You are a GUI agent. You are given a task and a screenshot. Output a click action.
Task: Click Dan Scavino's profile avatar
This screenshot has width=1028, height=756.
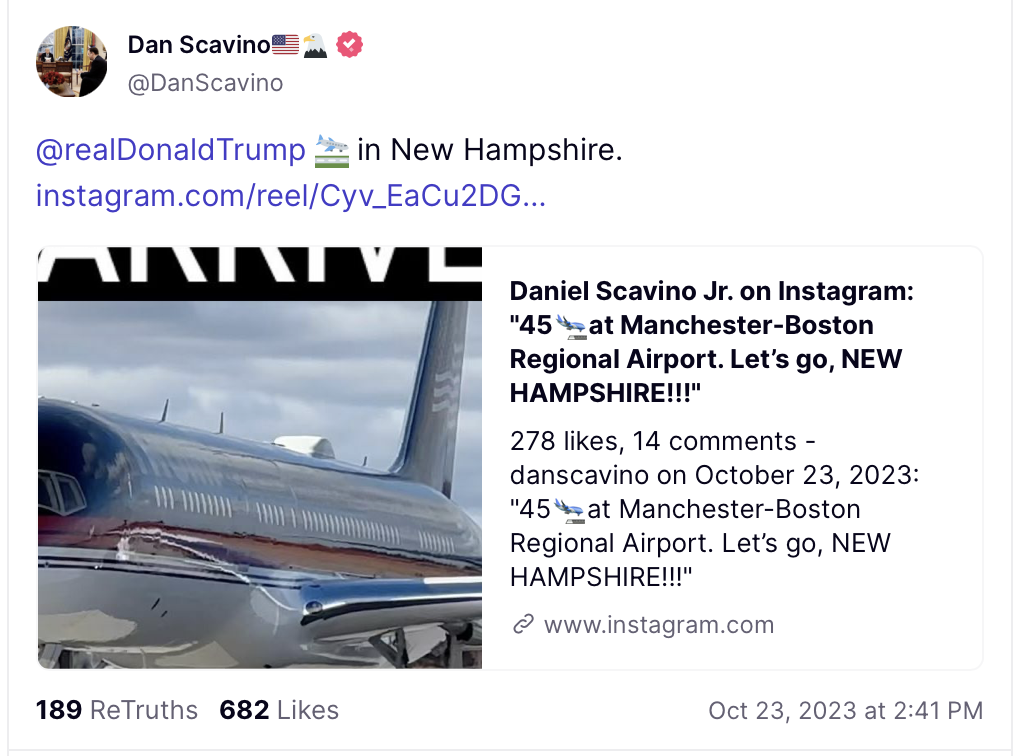point(72,62)
